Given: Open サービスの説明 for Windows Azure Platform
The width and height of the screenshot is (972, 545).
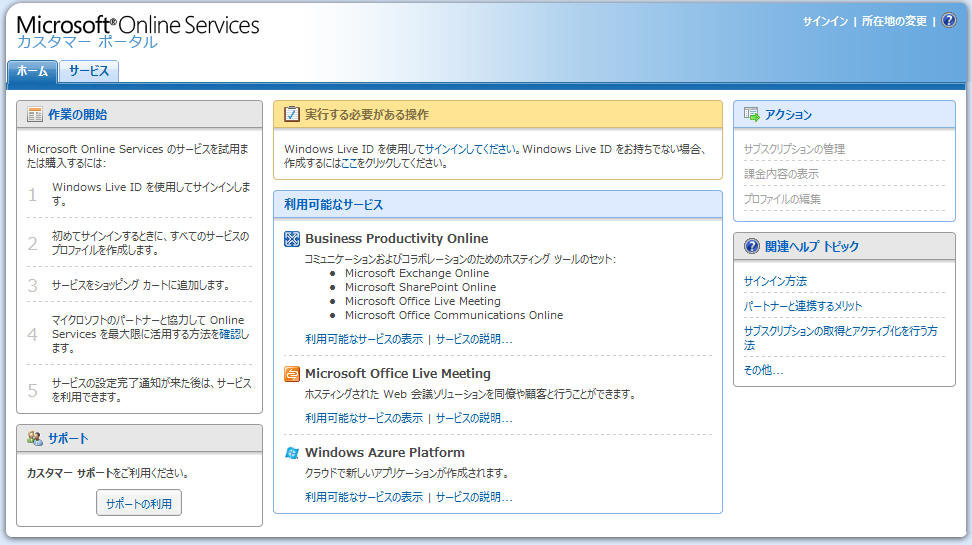Looking at the screenshot, I should [474, 497].
